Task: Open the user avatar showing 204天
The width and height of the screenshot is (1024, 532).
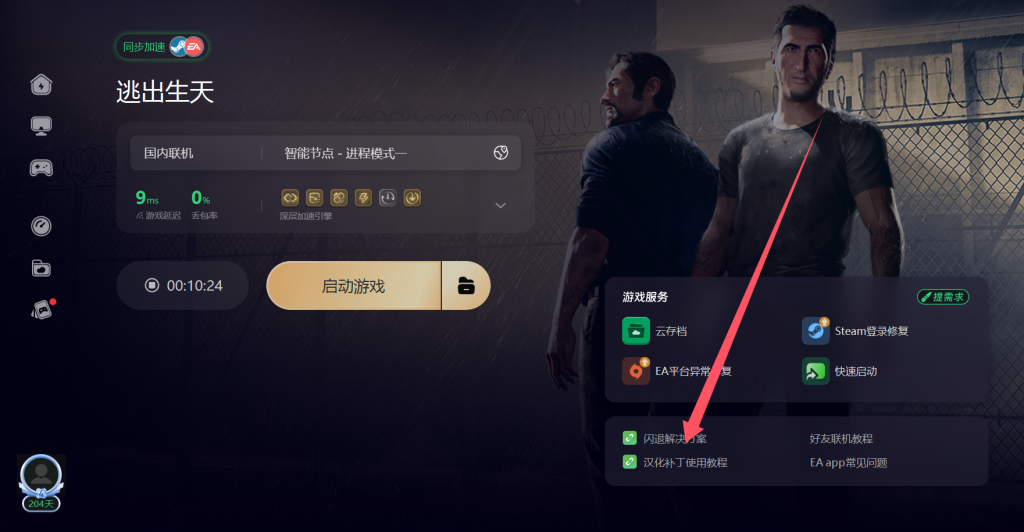Action: coord(41,483)
